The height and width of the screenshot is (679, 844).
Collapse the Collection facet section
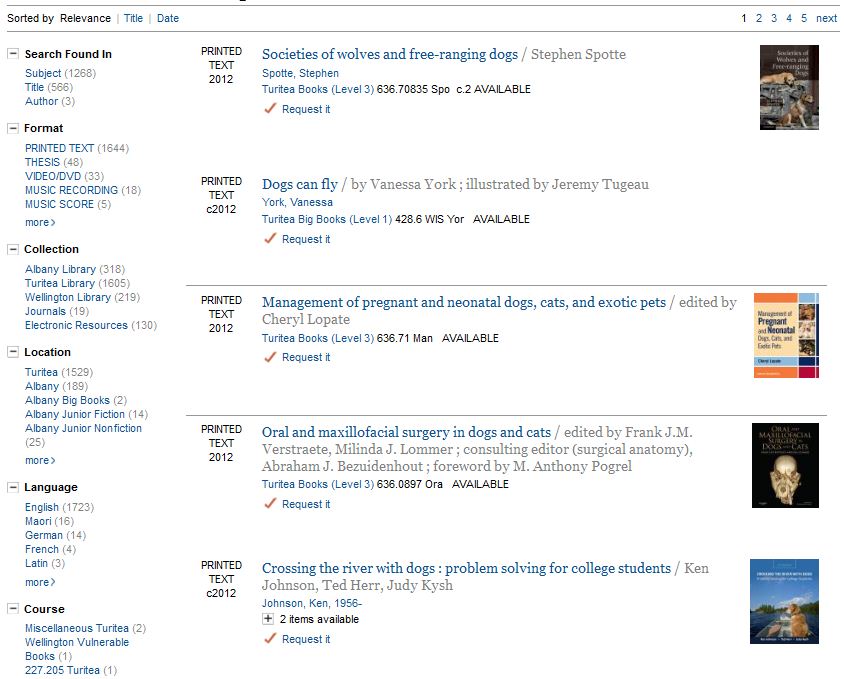(13, 249)
